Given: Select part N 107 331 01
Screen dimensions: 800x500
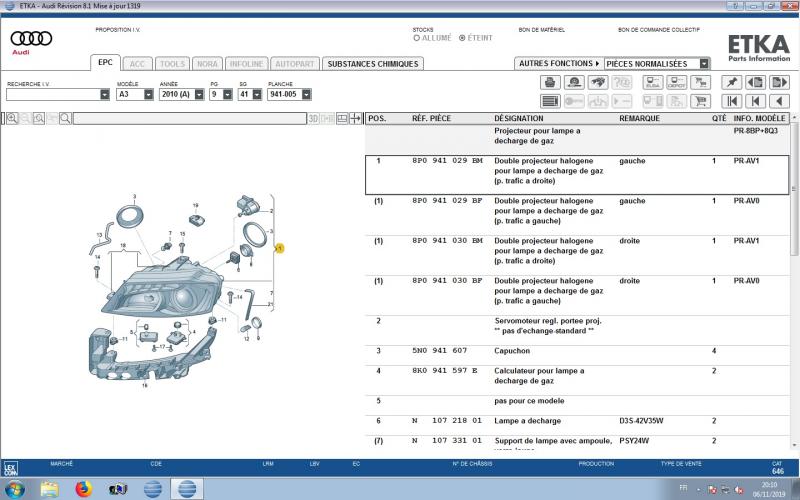Looking at the screenshot, I should 577,442.
